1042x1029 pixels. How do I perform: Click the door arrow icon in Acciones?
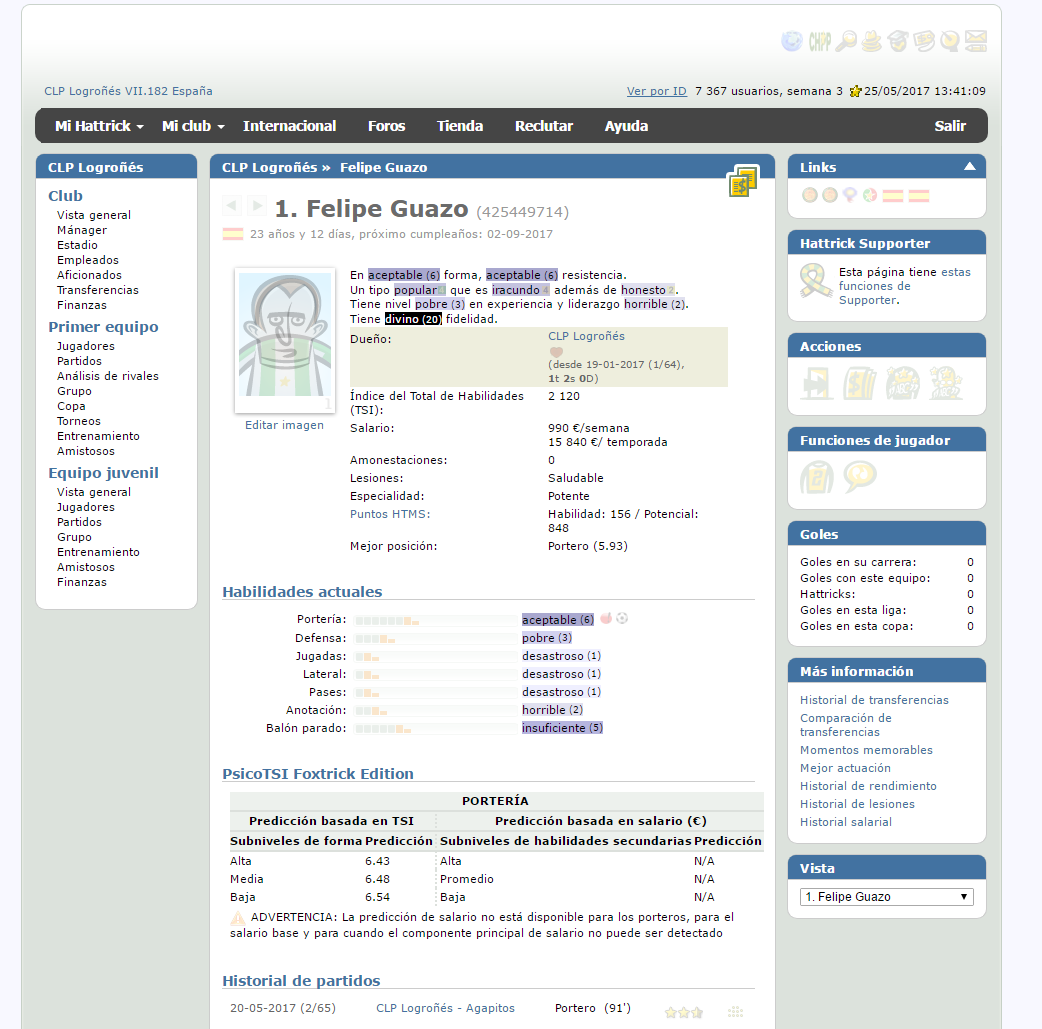[817, 383]
